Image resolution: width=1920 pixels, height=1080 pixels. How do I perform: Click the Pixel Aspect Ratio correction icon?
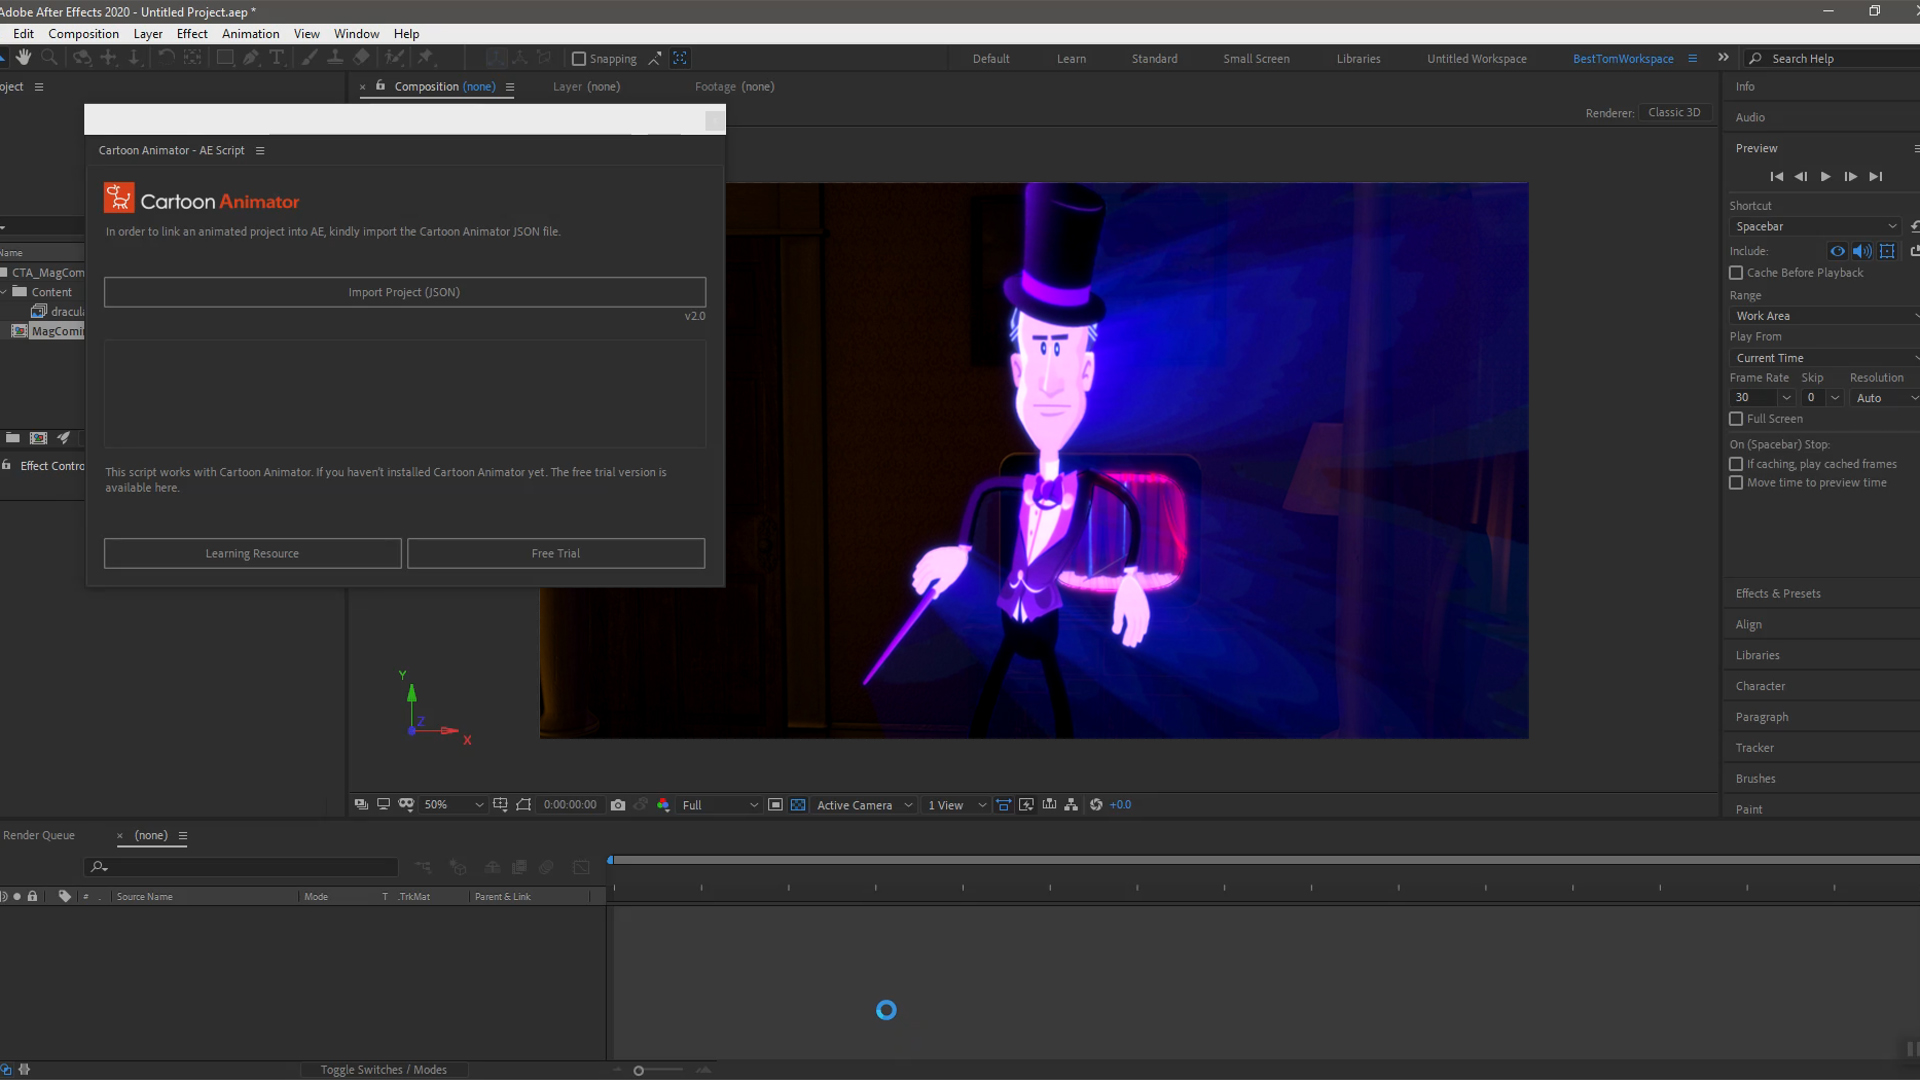1003,805
